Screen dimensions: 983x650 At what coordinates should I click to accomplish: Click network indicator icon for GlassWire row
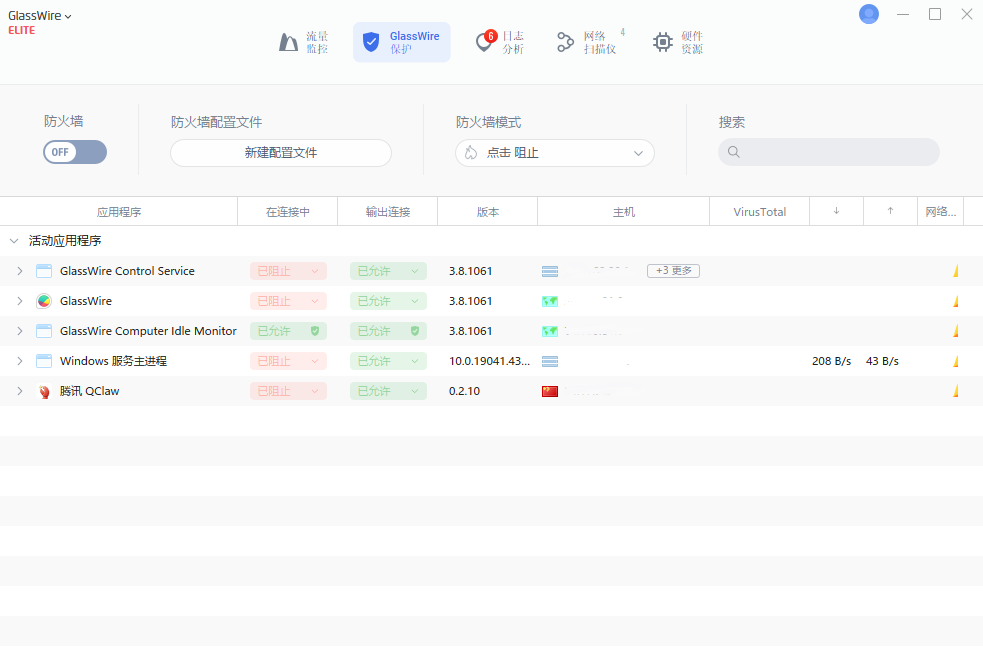956,301
